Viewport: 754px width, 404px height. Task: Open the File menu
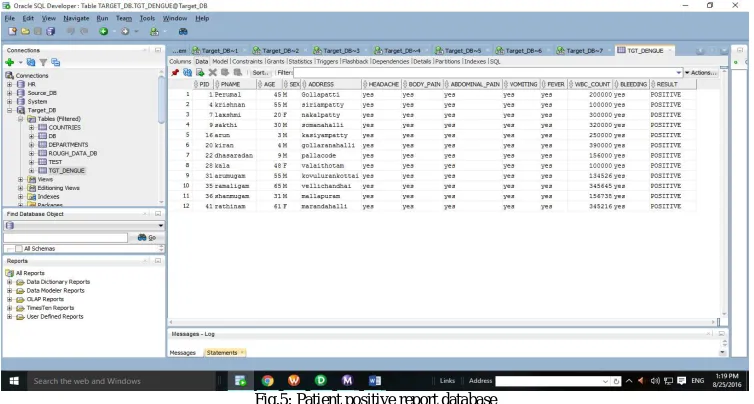(x=10, y=18)
